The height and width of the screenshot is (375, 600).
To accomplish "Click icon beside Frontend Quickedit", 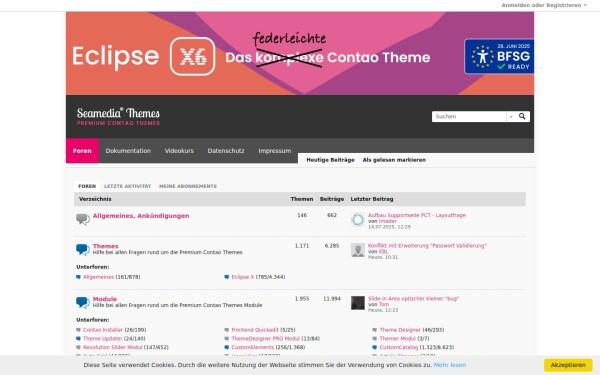I will pyautogui.click(x=227, y=330).
